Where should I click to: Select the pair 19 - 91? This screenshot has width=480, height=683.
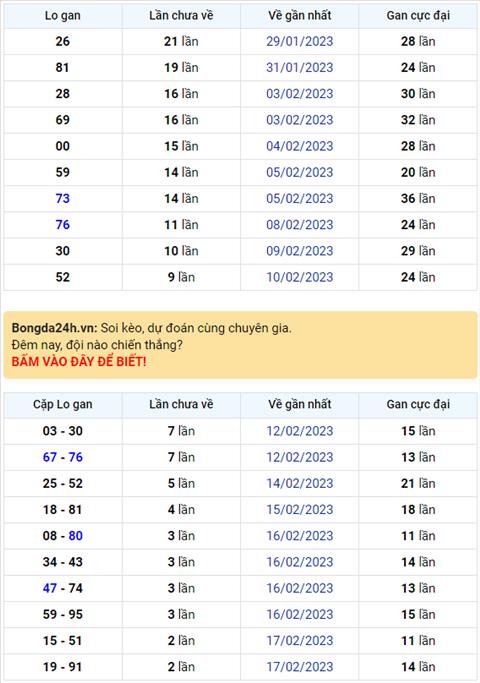click(x=63, y=666)
